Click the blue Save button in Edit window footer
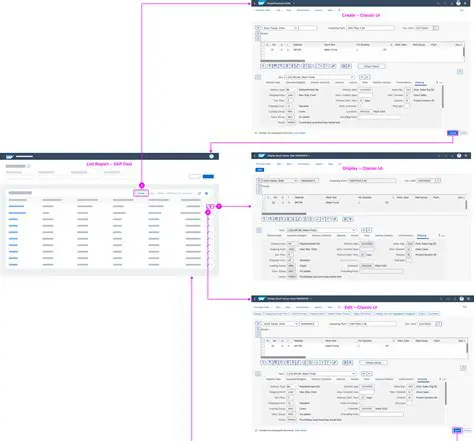This screenshot has width=474, height=441. 457,430
